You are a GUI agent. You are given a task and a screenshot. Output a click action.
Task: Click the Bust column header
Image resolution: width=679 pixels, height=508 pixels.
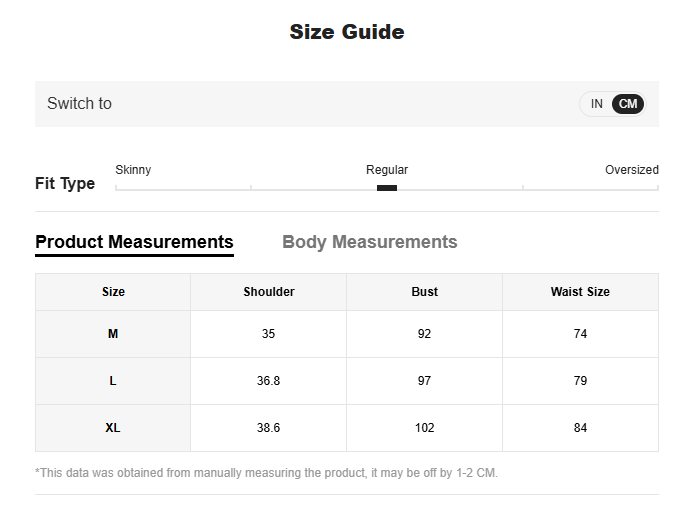pyautogui.click(x=424, y=292)
